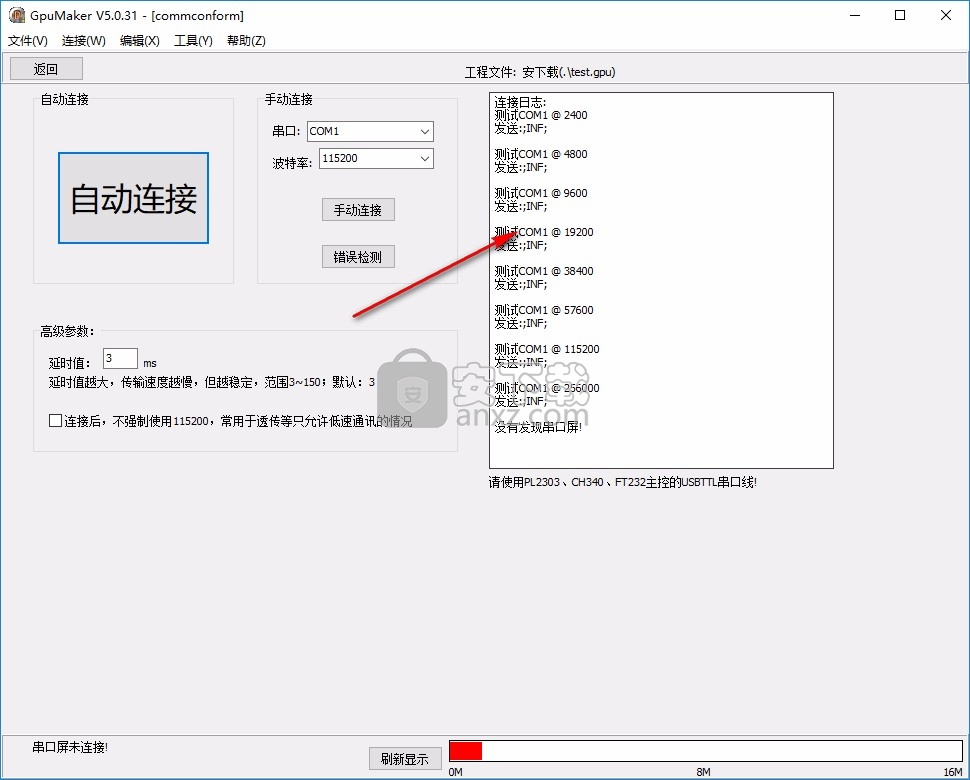Click the 16M marker label

pyautogui.click(x=953, y=772)
